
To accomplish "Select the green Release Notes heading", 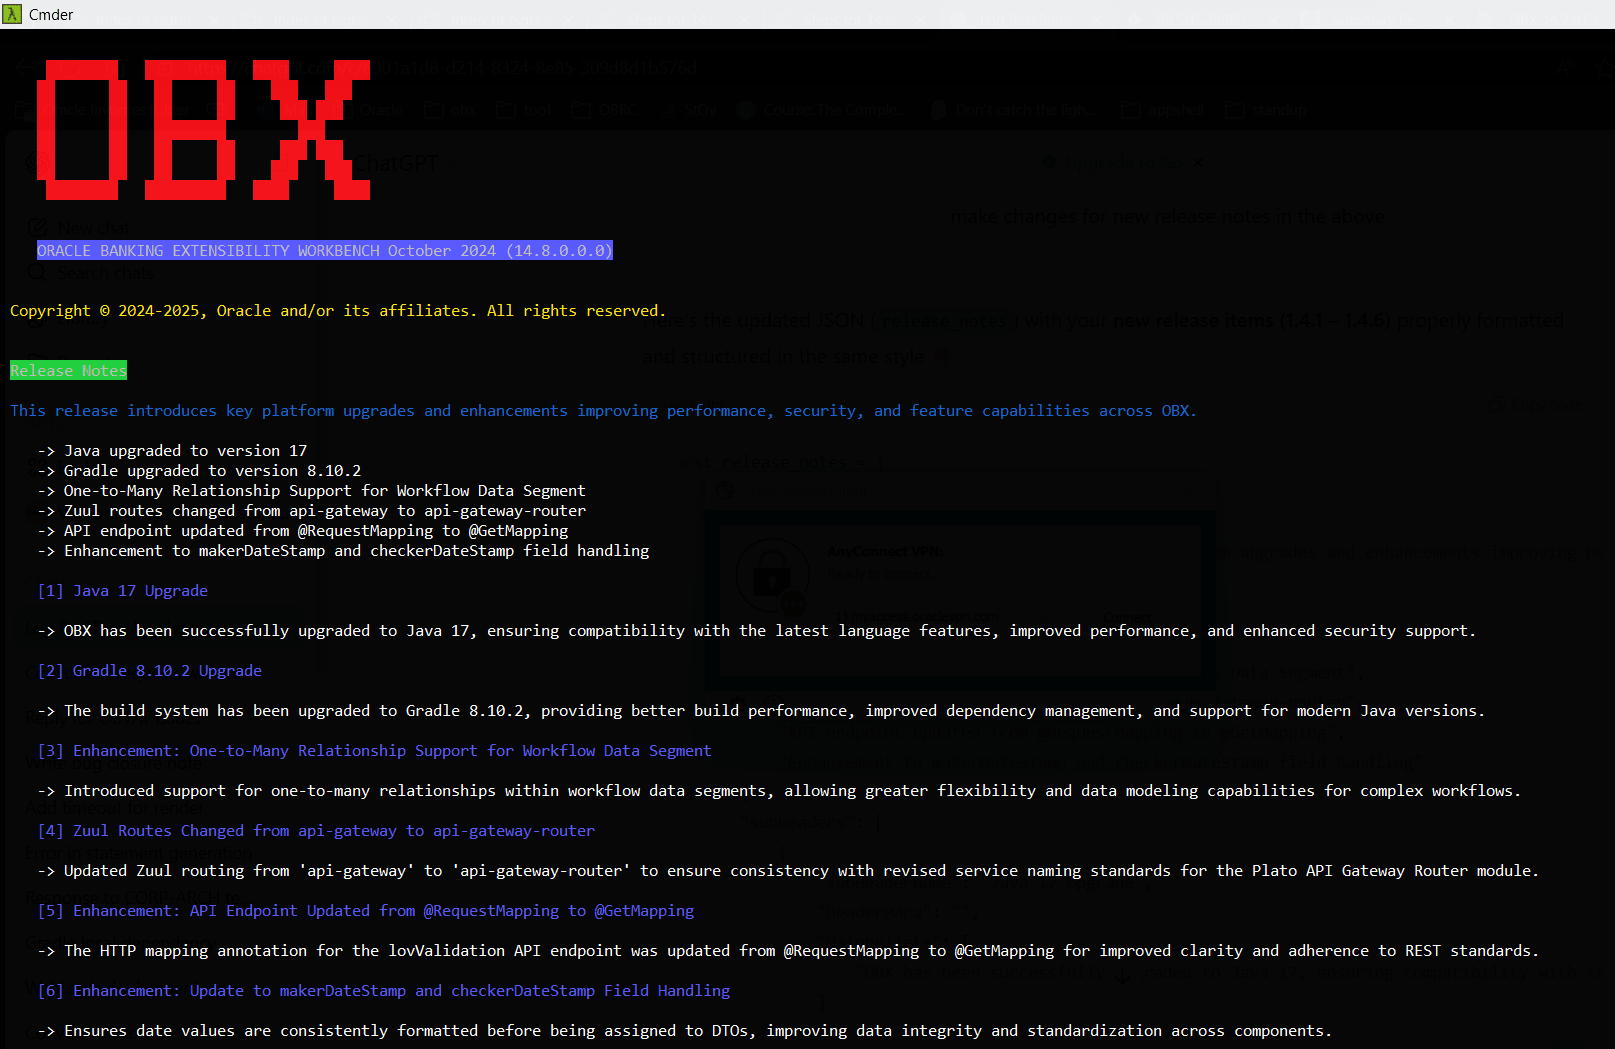I will [x=69, y=371].
